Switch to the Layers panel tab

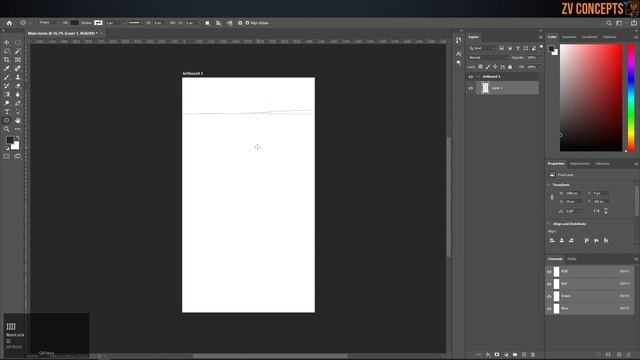pos(473,37)
